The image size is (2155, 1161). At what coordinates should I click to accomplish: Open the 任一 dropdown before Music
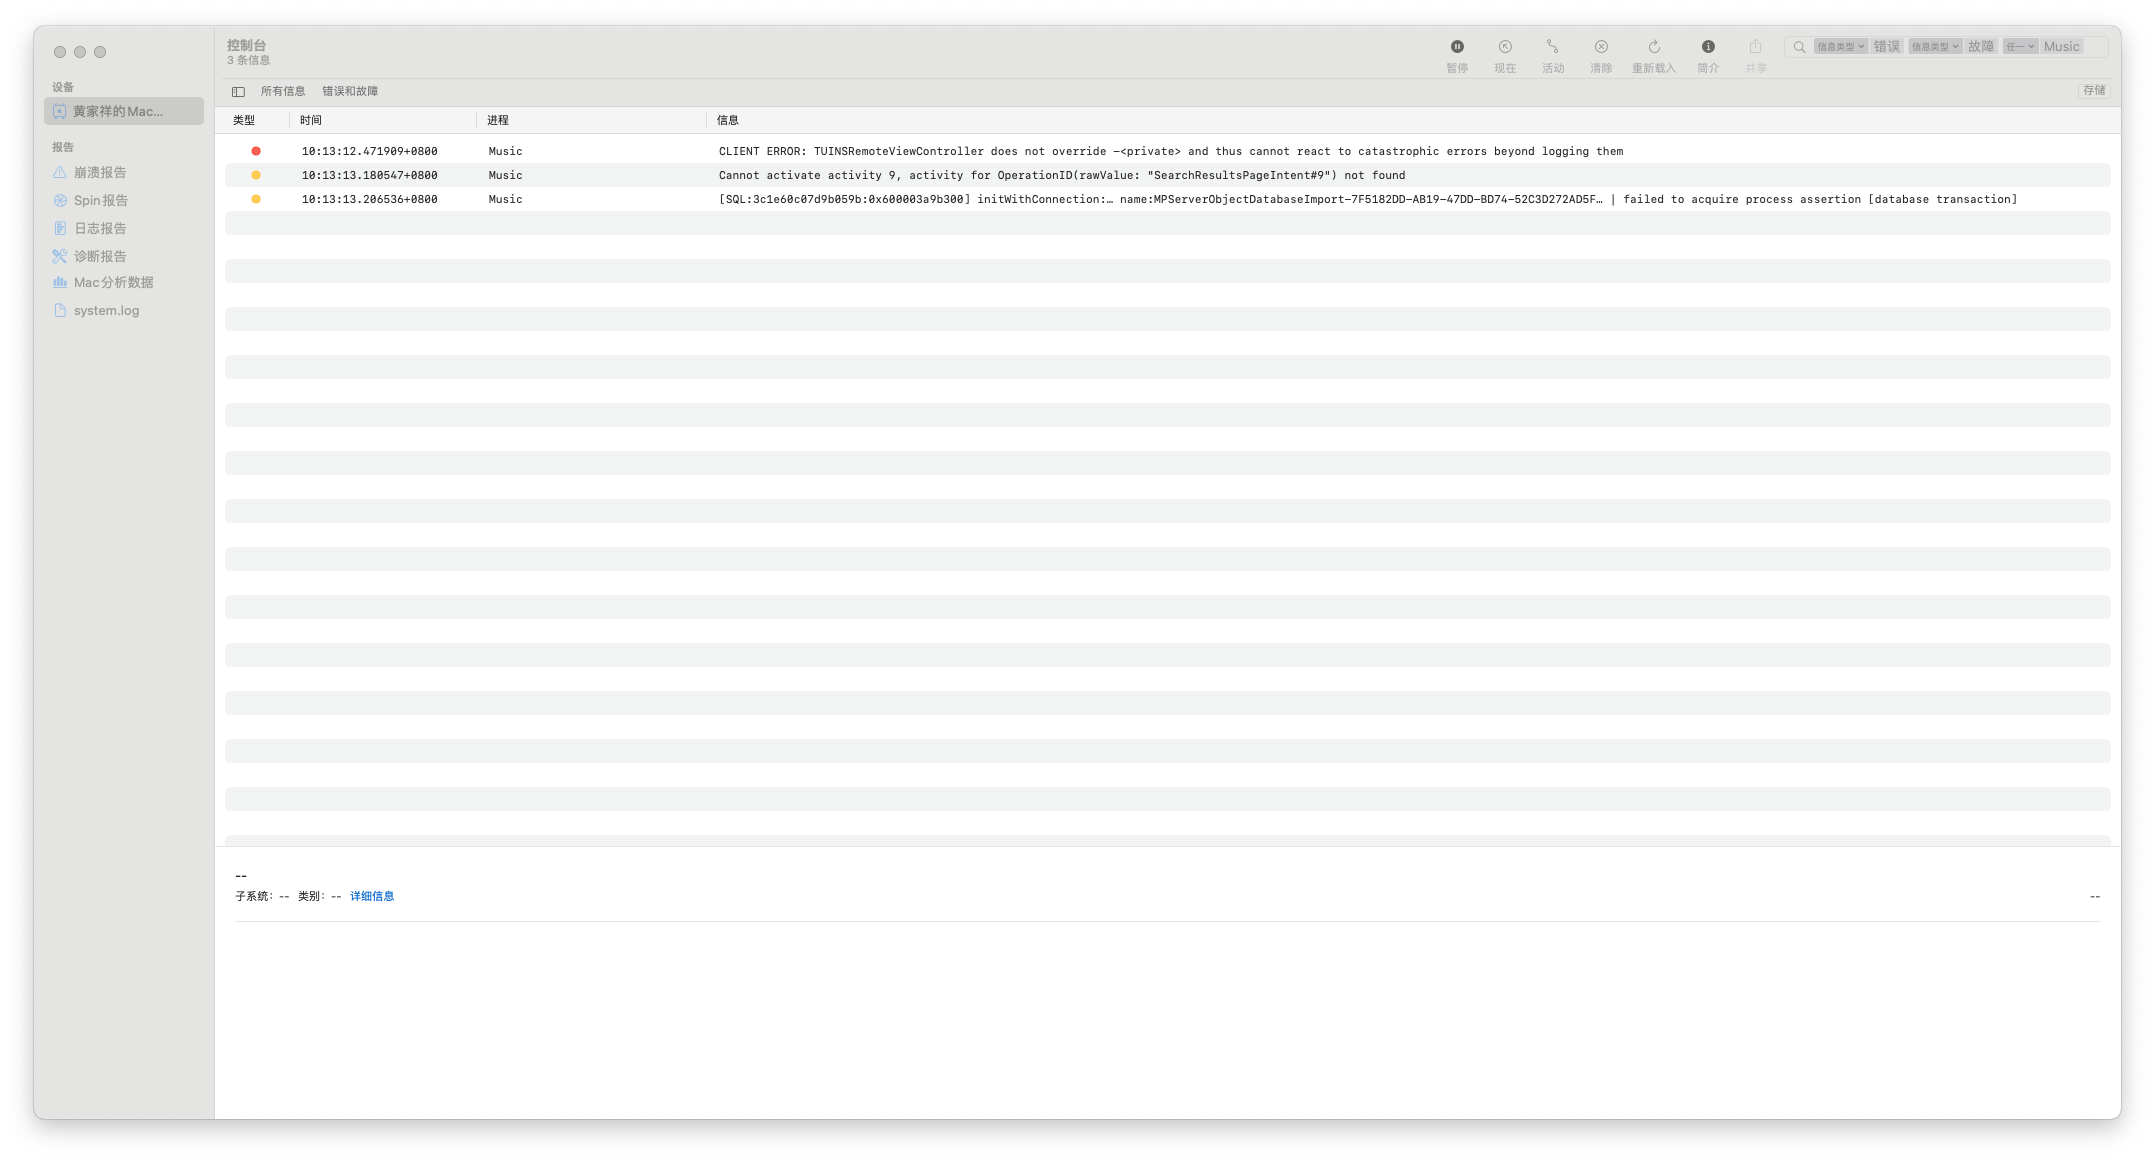[x=2020, y=47]
